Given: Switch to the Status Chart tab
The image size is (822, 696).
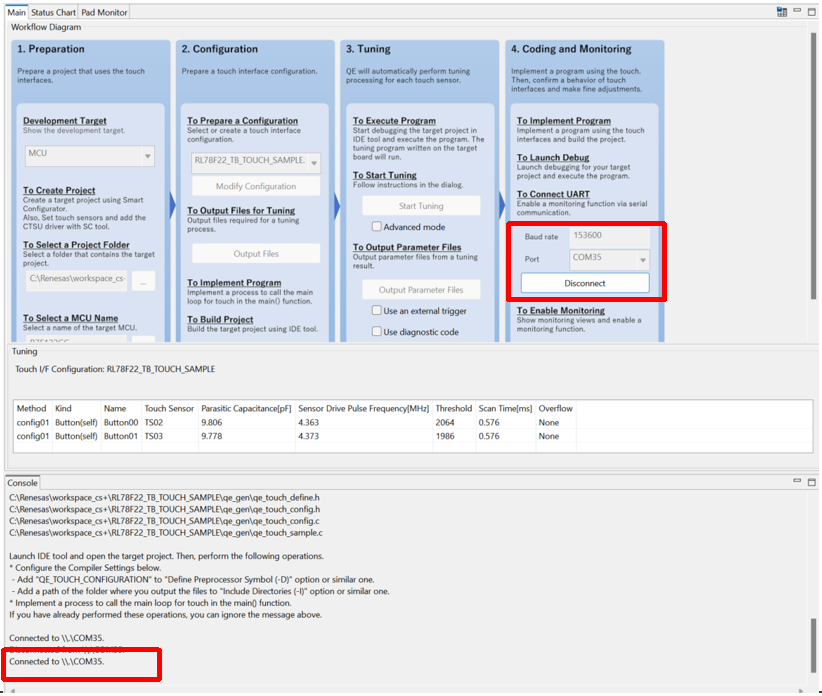Looking at the screenshot, I should pyautogui.click(x=53, y=12).
